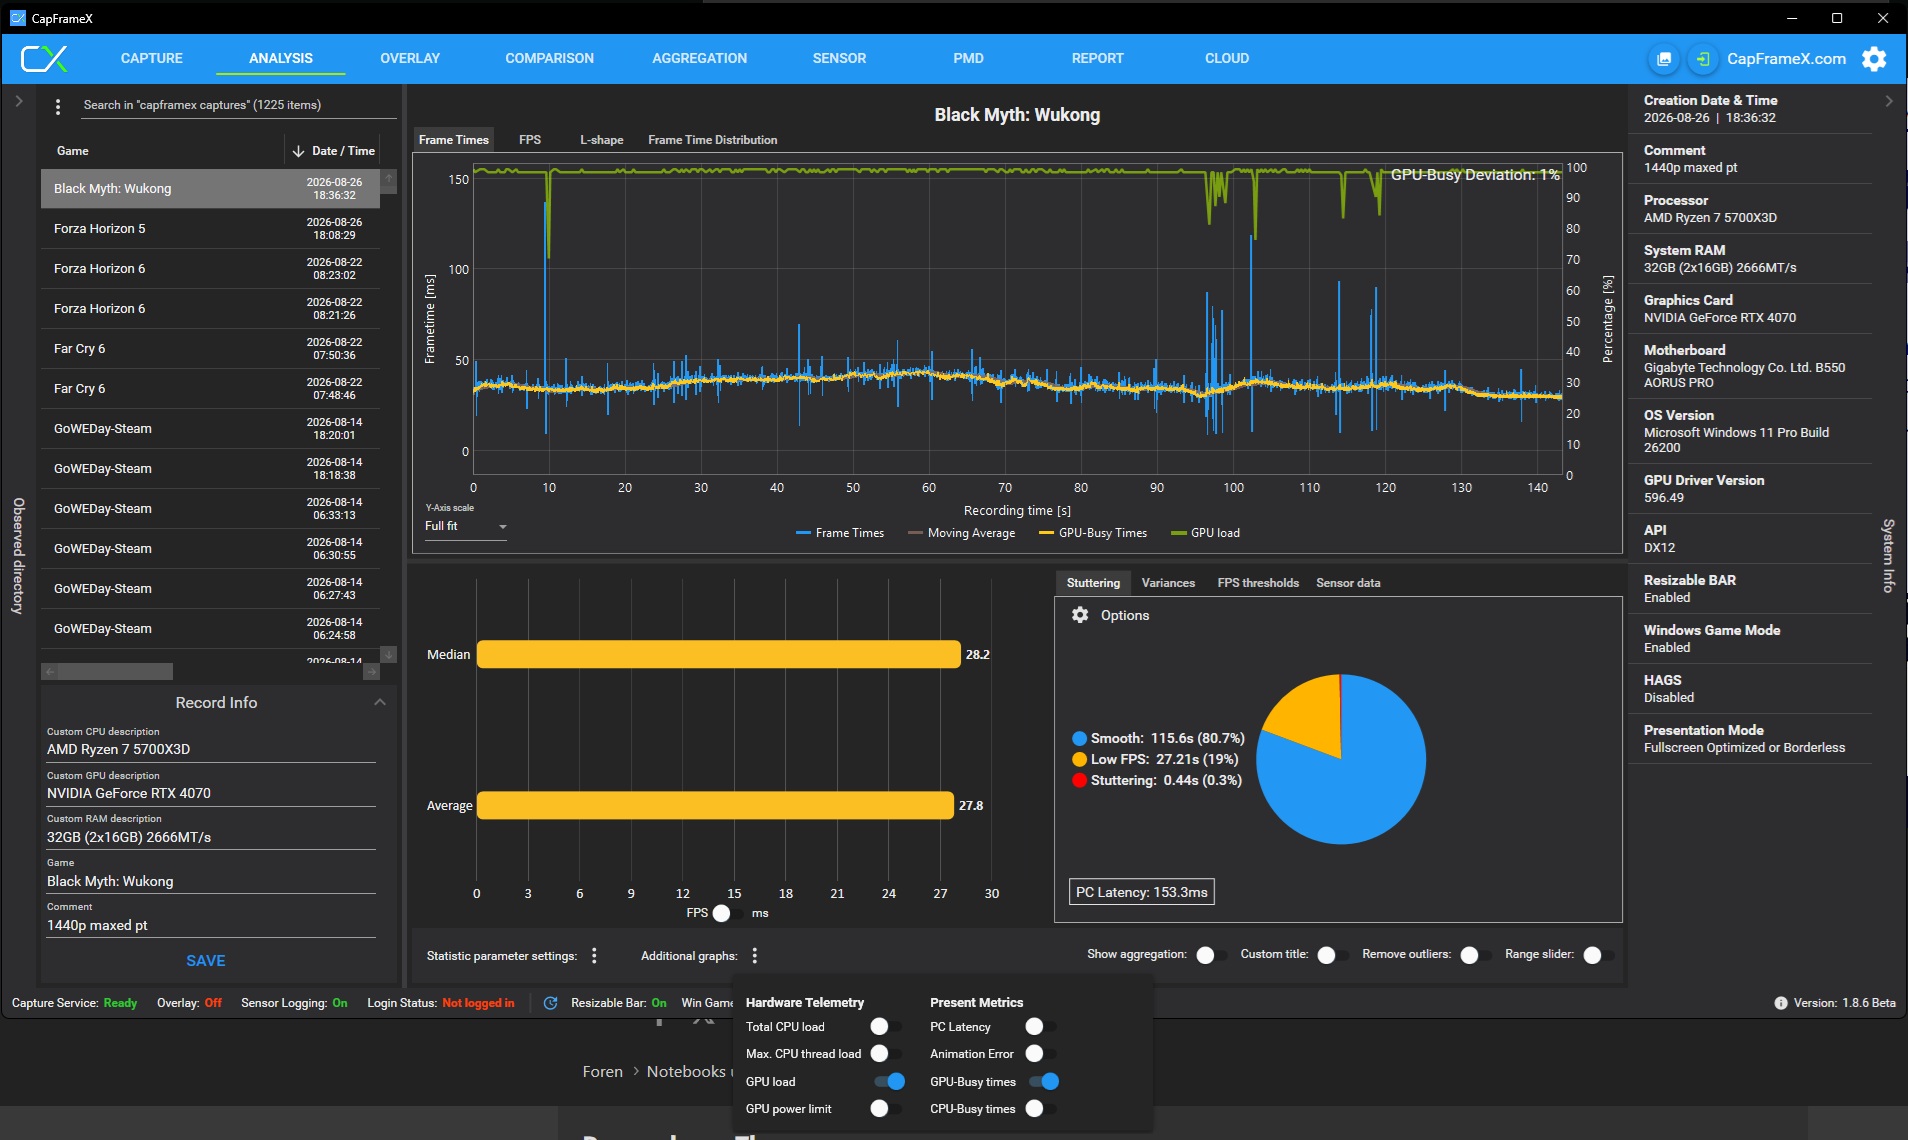Switch to the Variances tab
1908x1140 pixels.
[1168, 583]
